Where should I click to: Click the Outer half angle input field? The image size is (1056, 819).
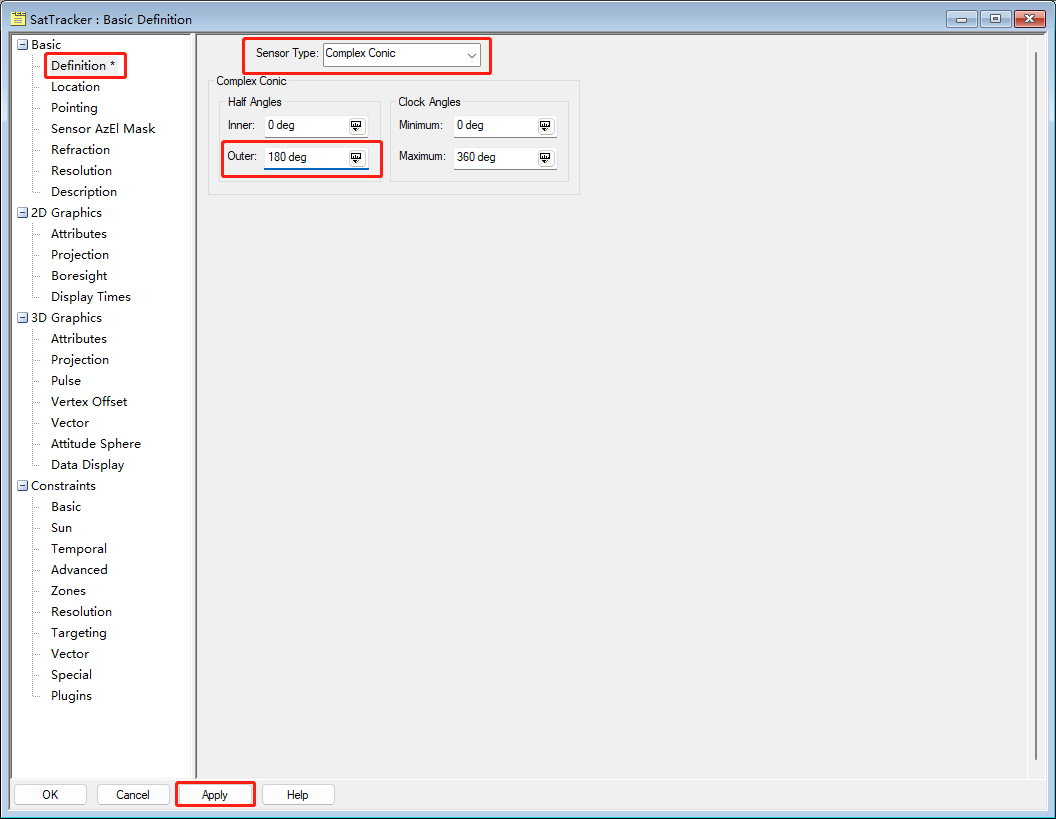click(304, 158)
